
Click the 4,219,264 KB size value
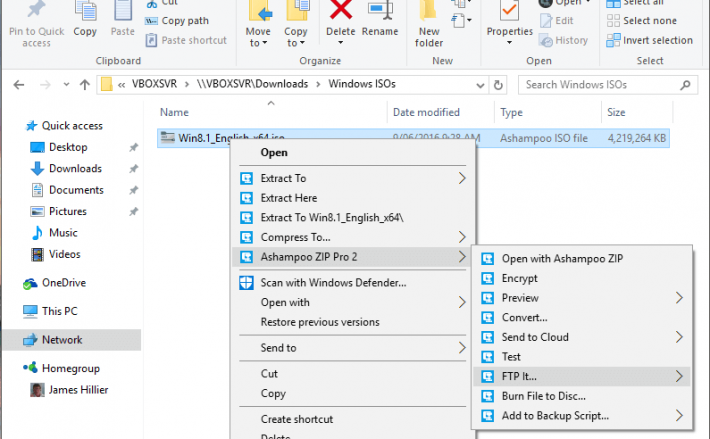[x=636, y=138]
